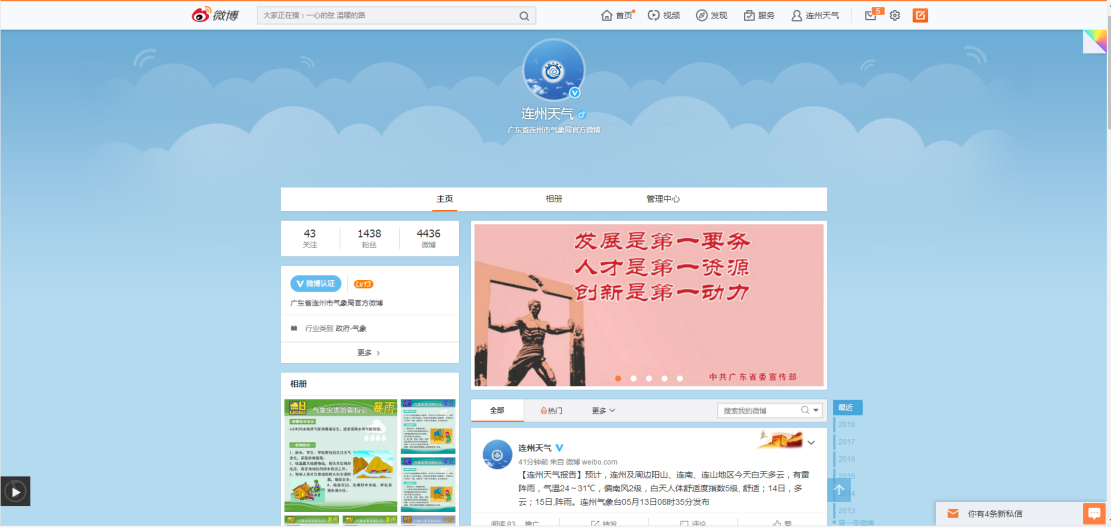Open 你有4条新私信 notification

pos(995,514)
